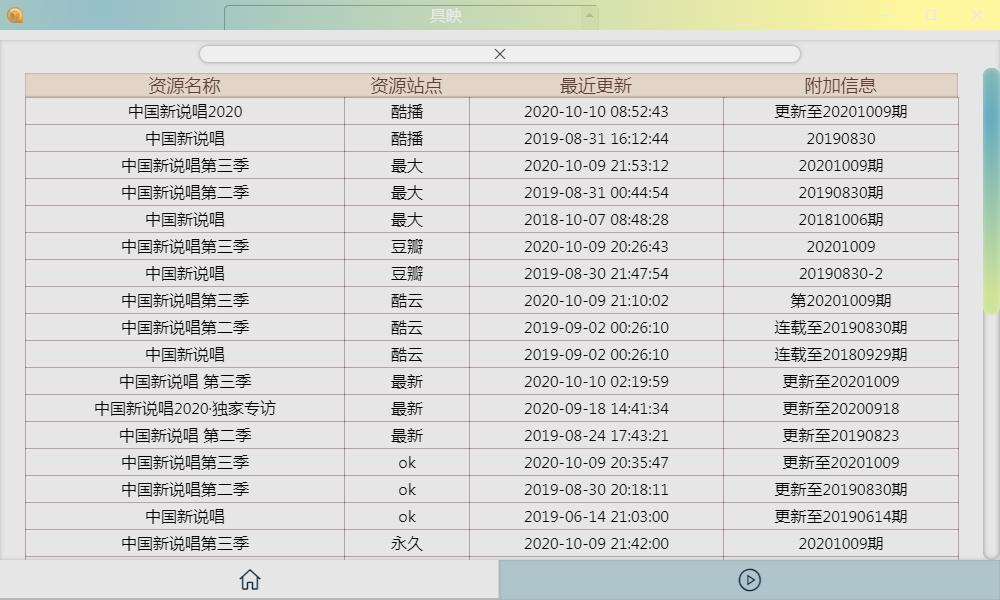Click the 更新至20190830期 info cell
Image resolution: width=1000 pixels, height=600 pixels.
pos(841,490)
